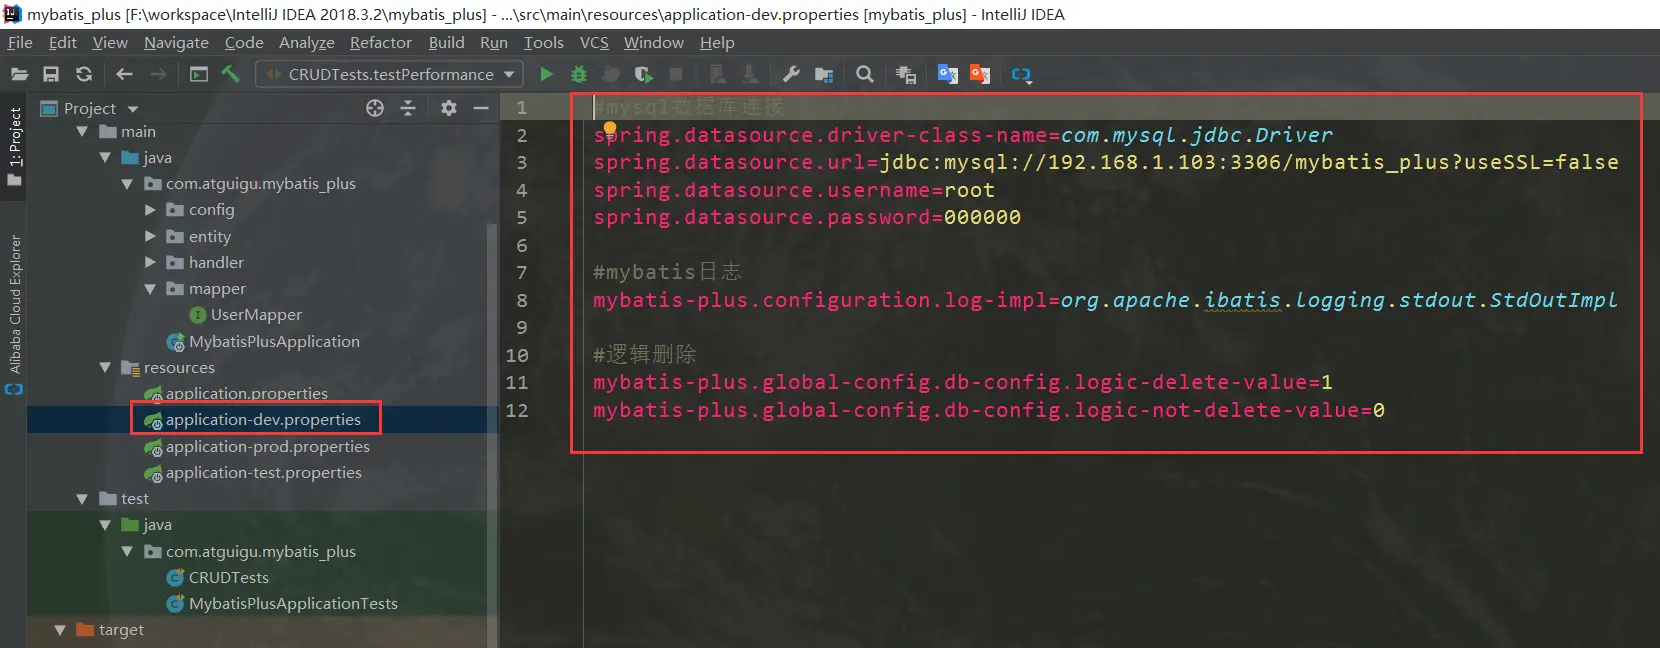Open the Edit menu
1660x648 pixels.
click(x=62, y=42)
